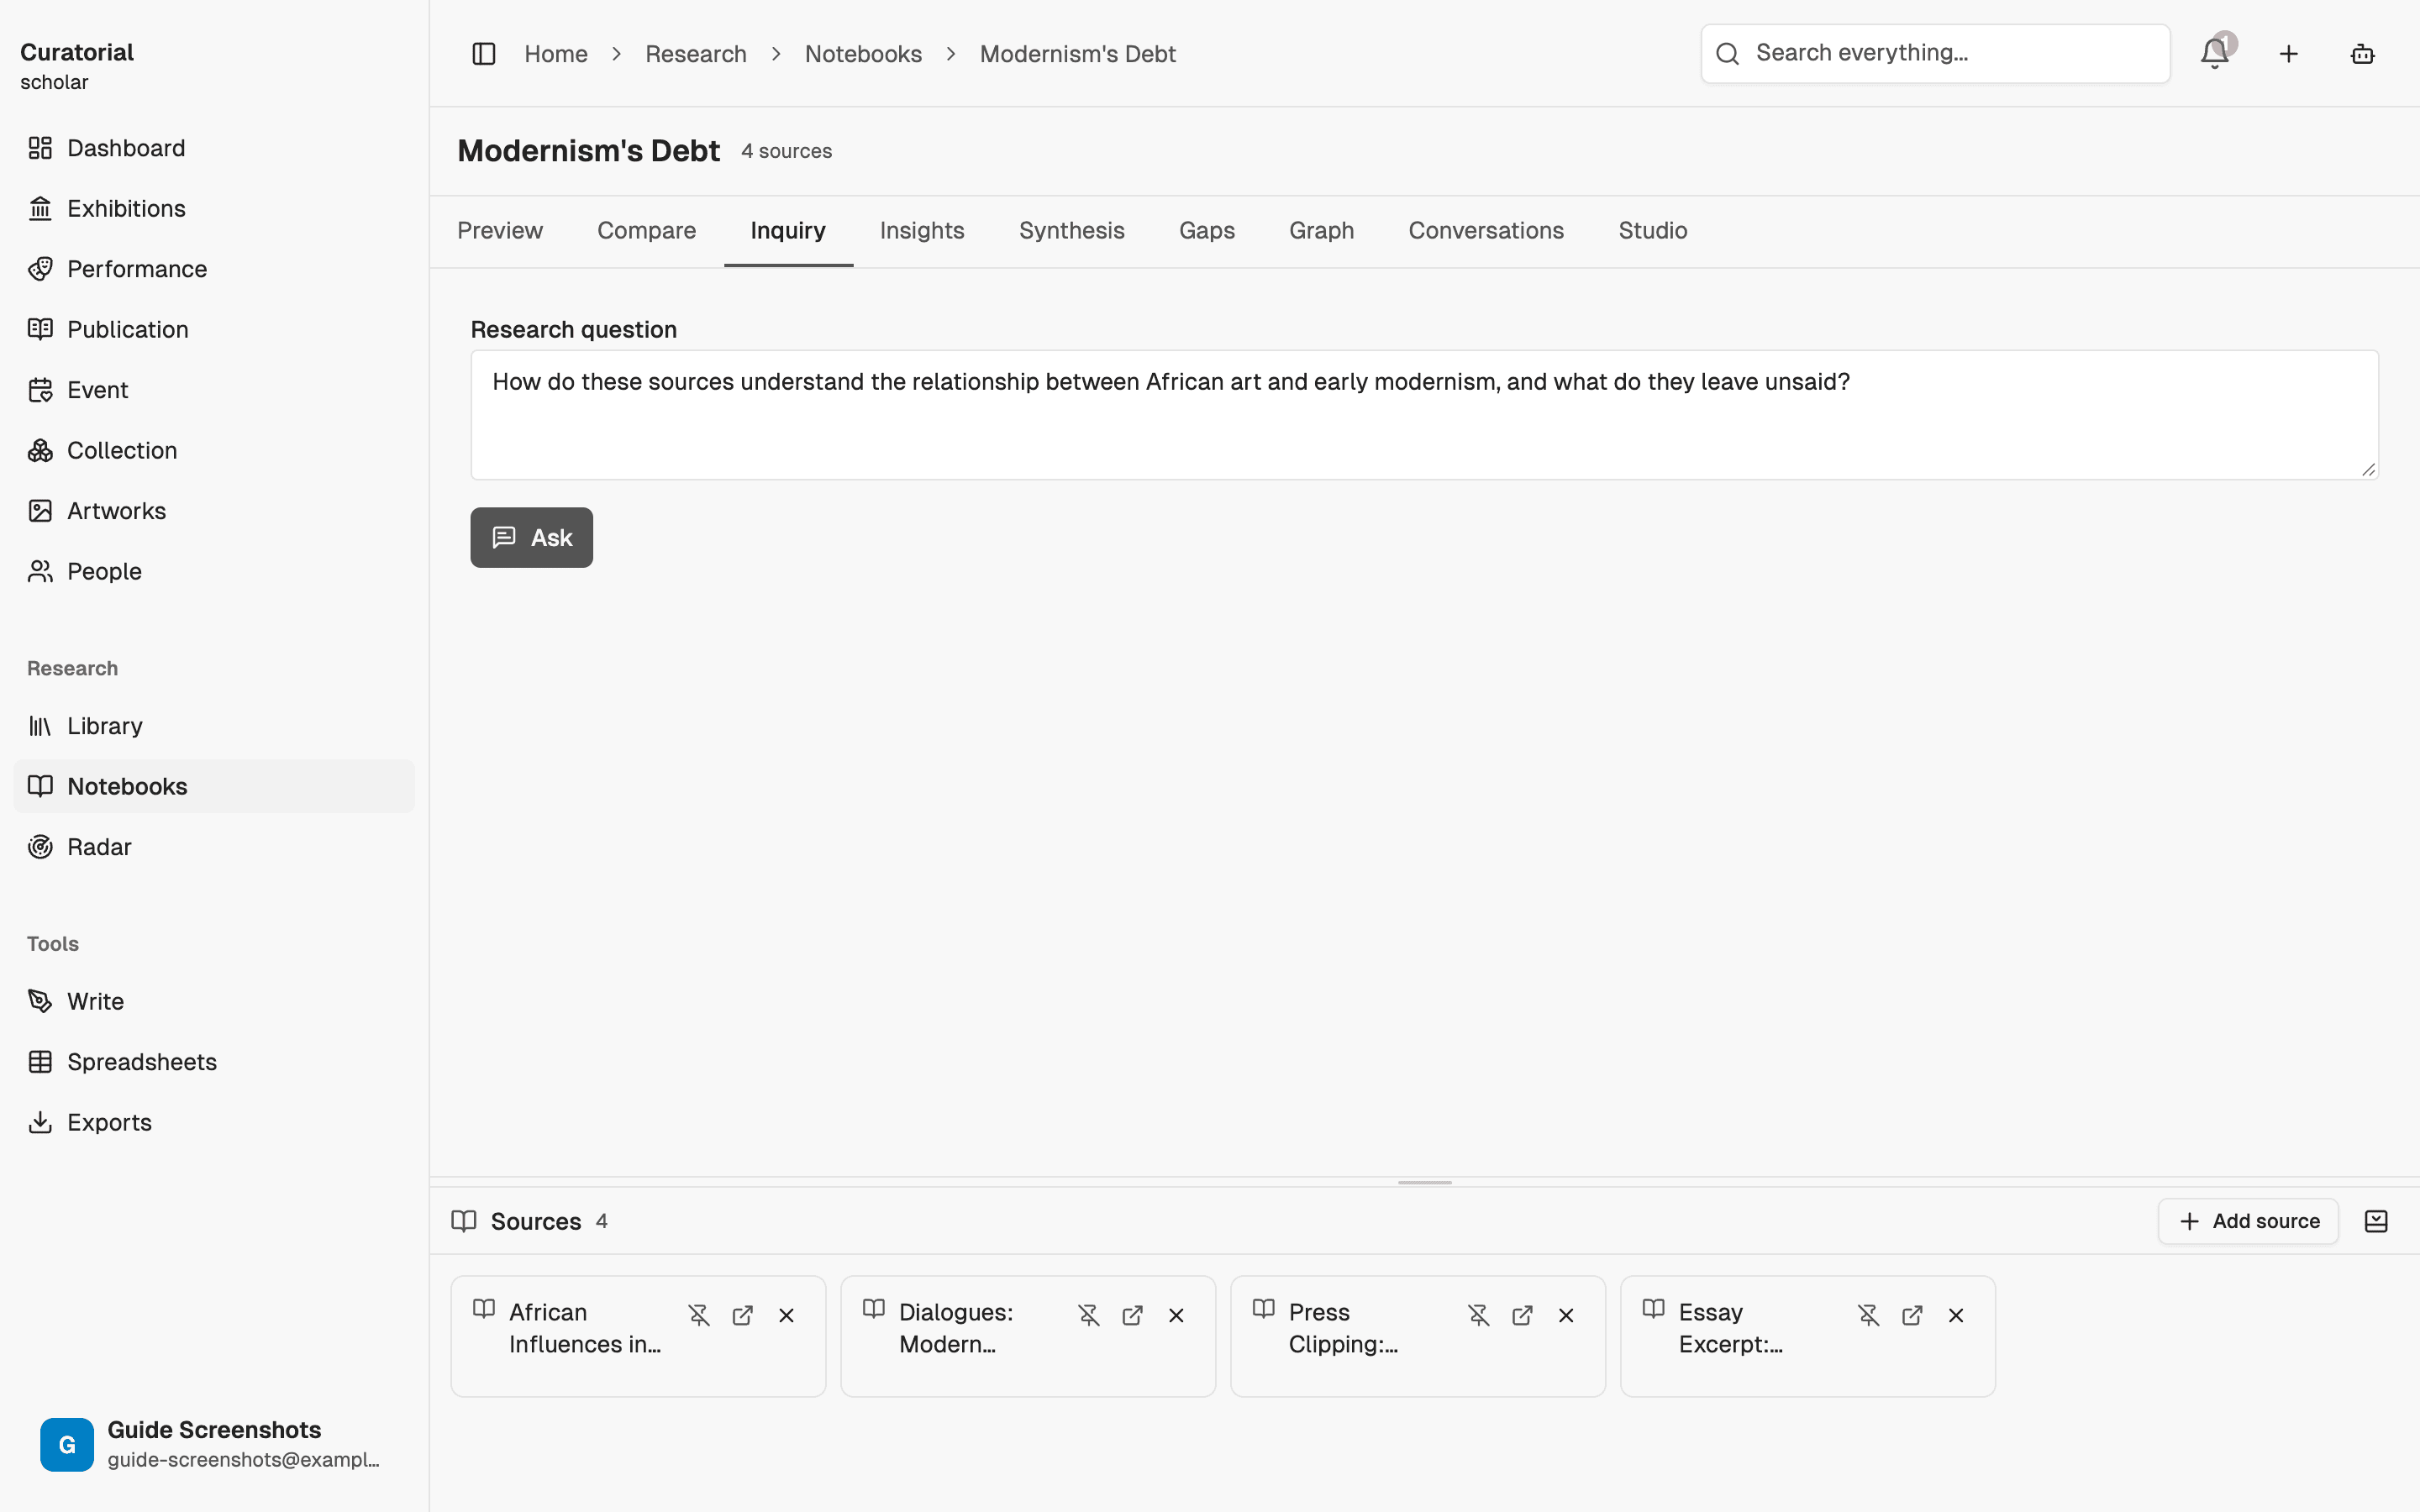This screenshot has width=2420, height=1512.
Task: Click the Add source button
Action: 2248,1221
